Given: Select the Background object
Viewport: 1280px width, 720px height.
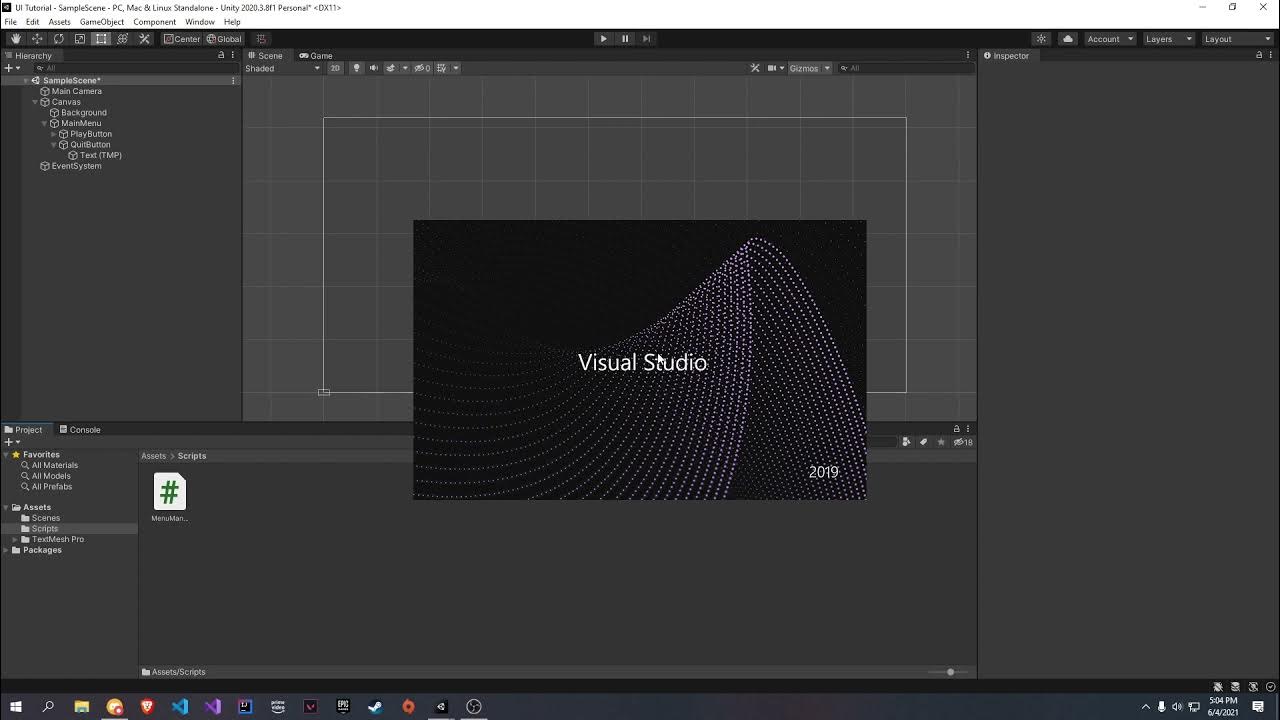Looking at the screenshot, I should pyautogui.click(x=84, y=113).
